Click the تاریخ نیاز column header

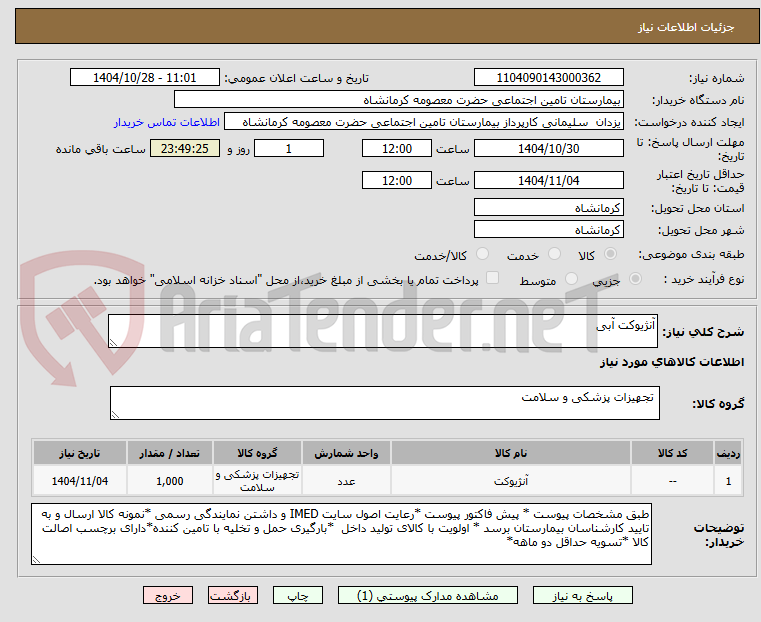tap(80, 453)
